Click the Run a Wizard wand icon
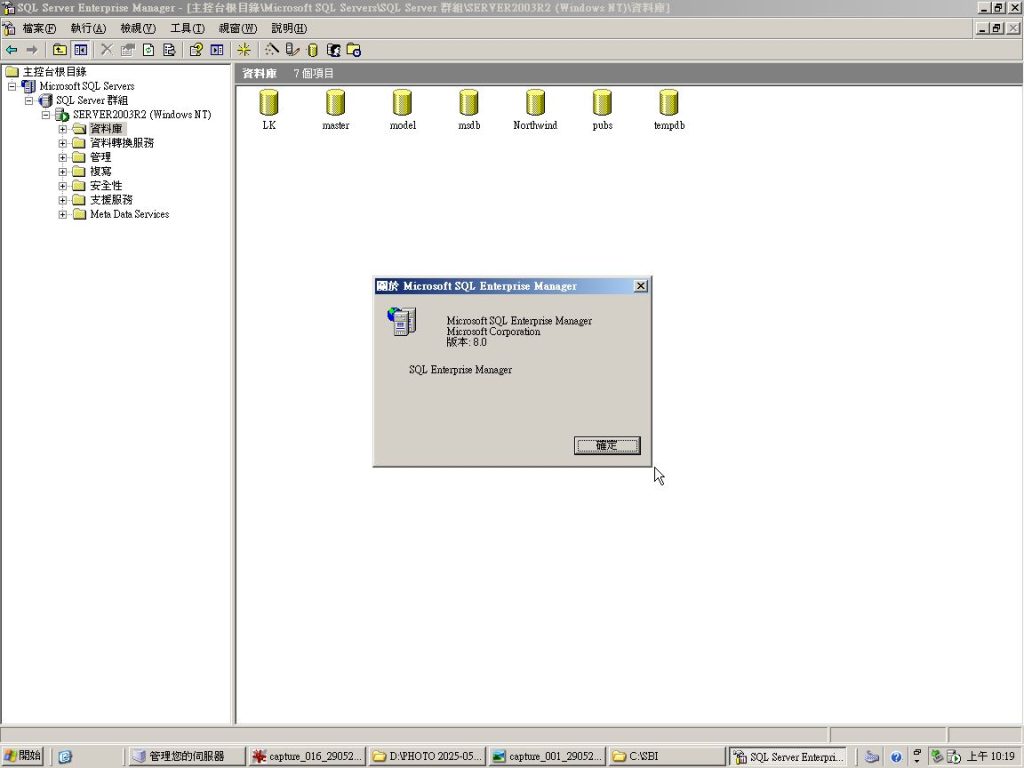 271,49
